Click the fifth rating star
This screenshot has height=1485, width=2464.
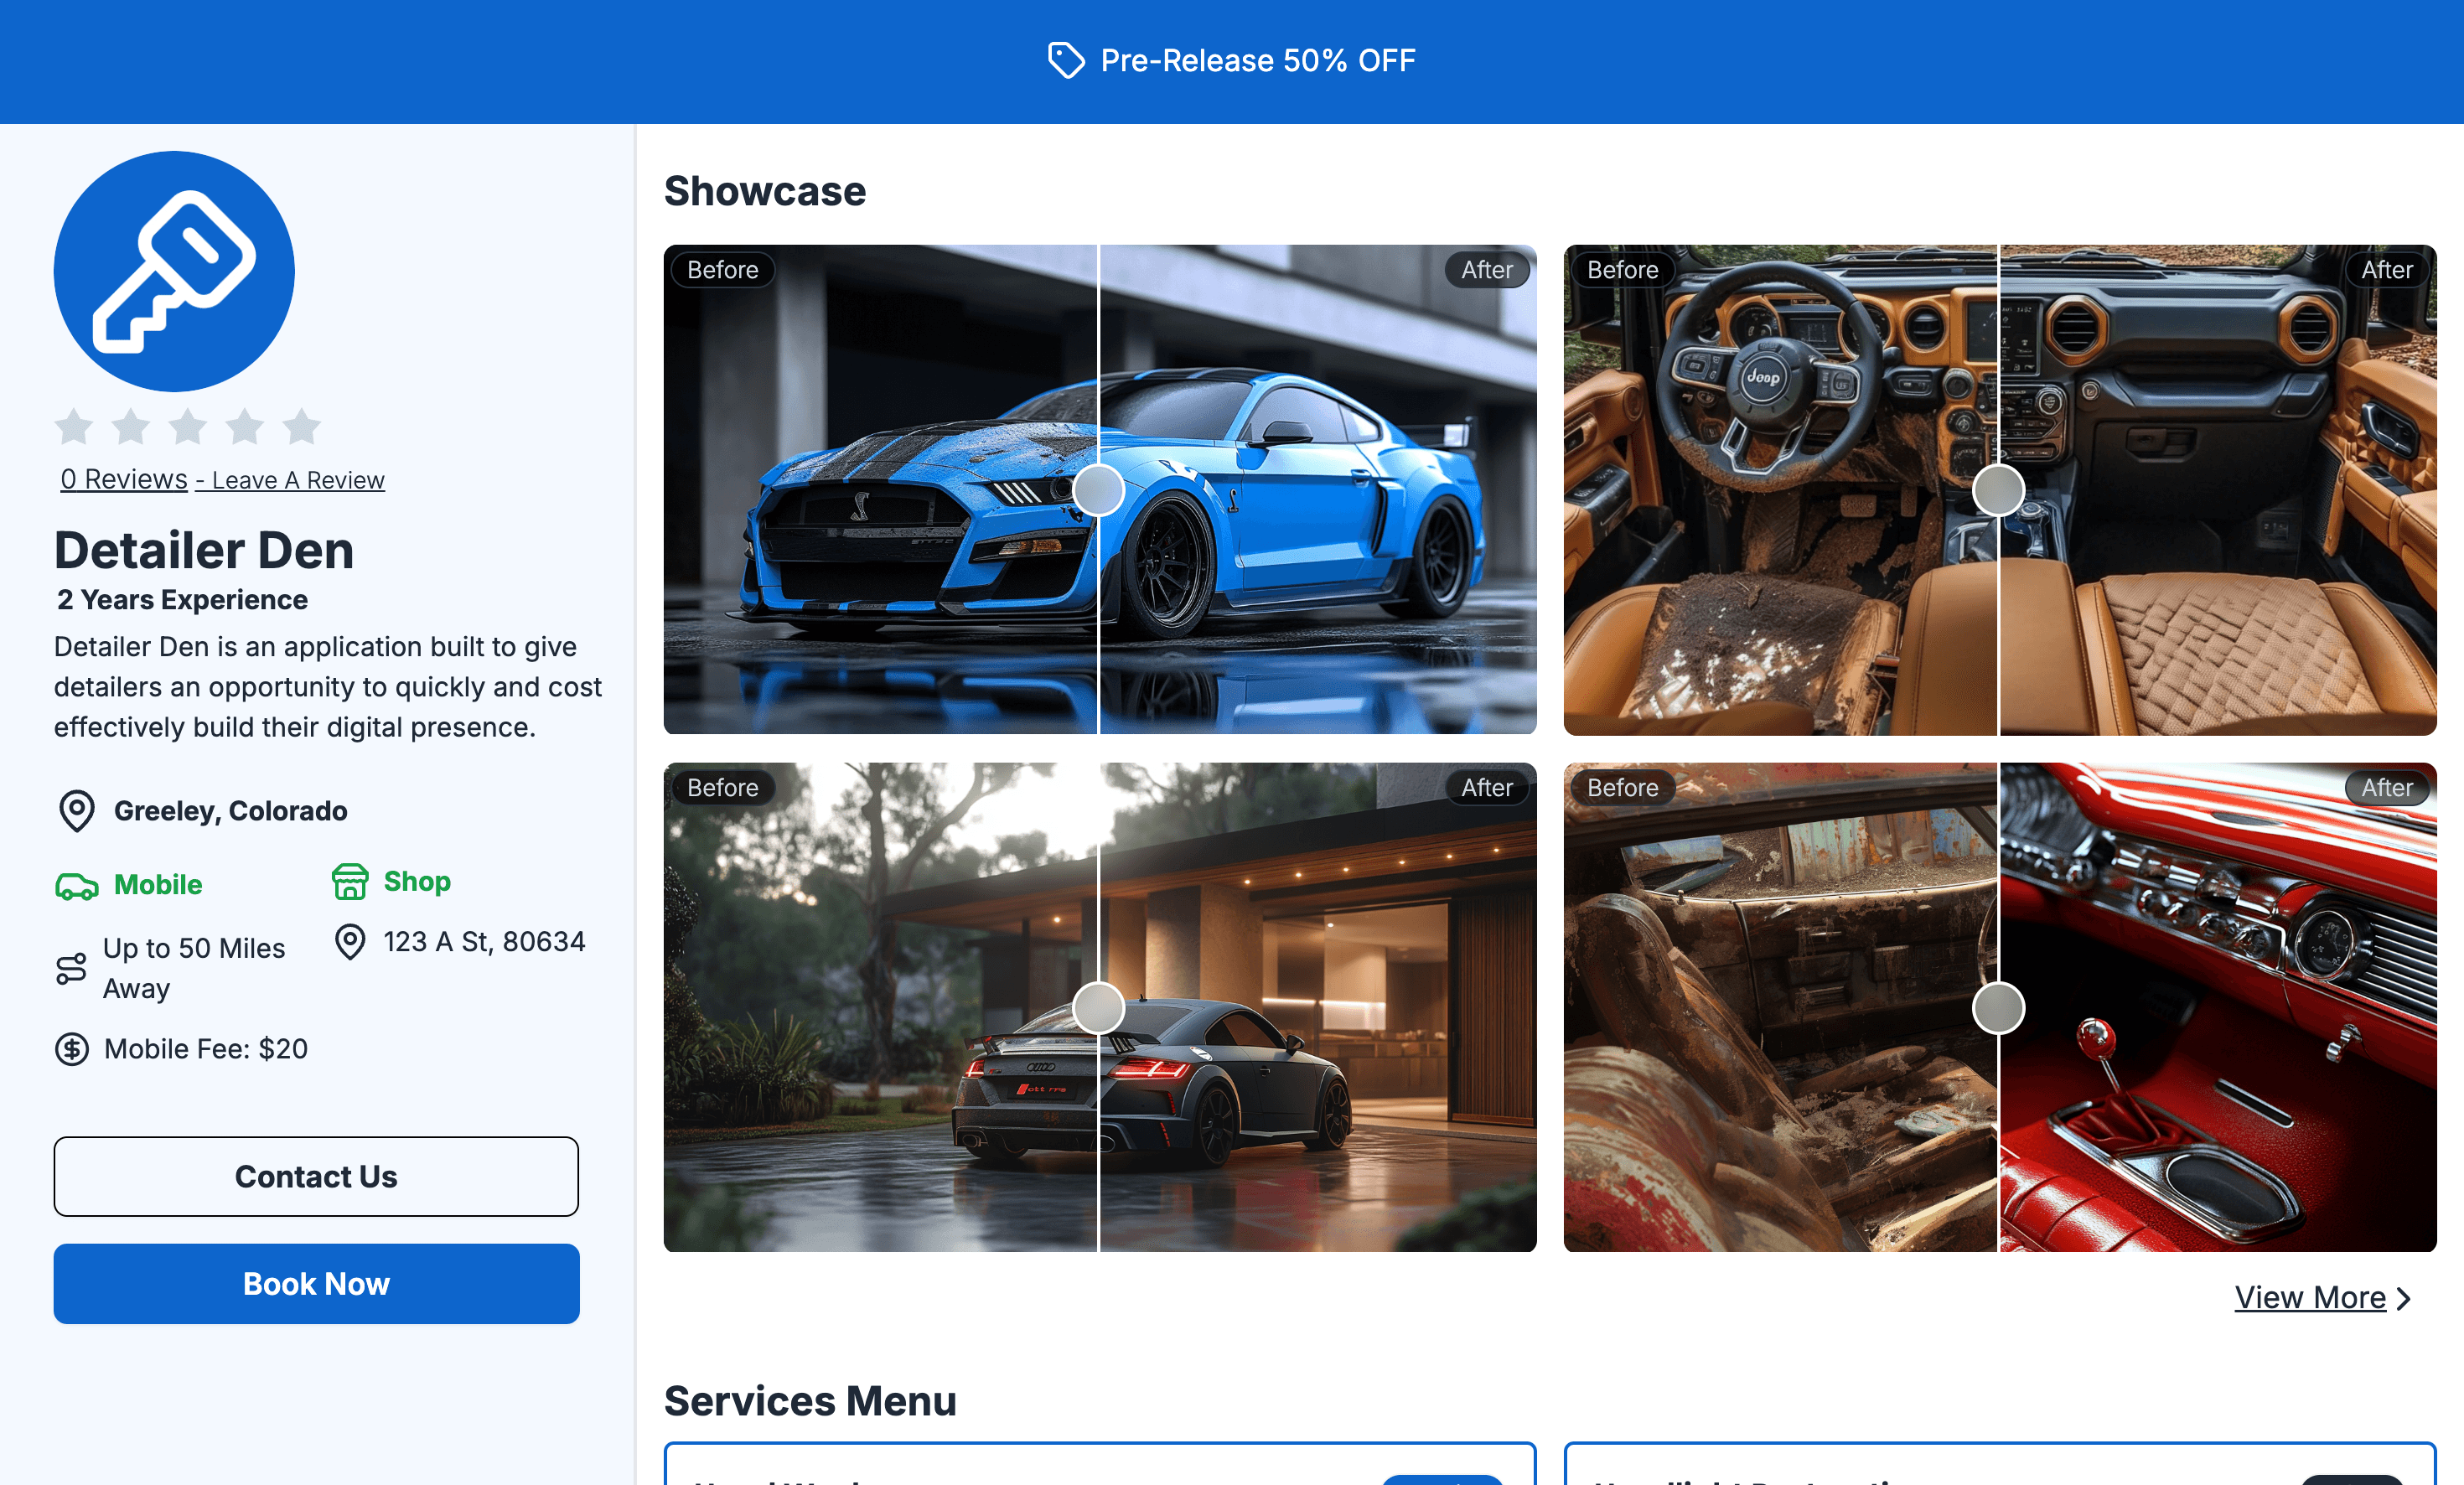coord(302,427)
